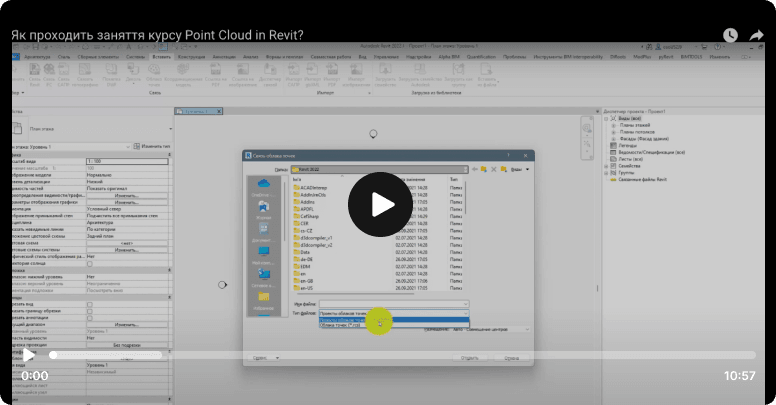
Task: Expand Планы этажей in project browser
Action: click(613, 126)
